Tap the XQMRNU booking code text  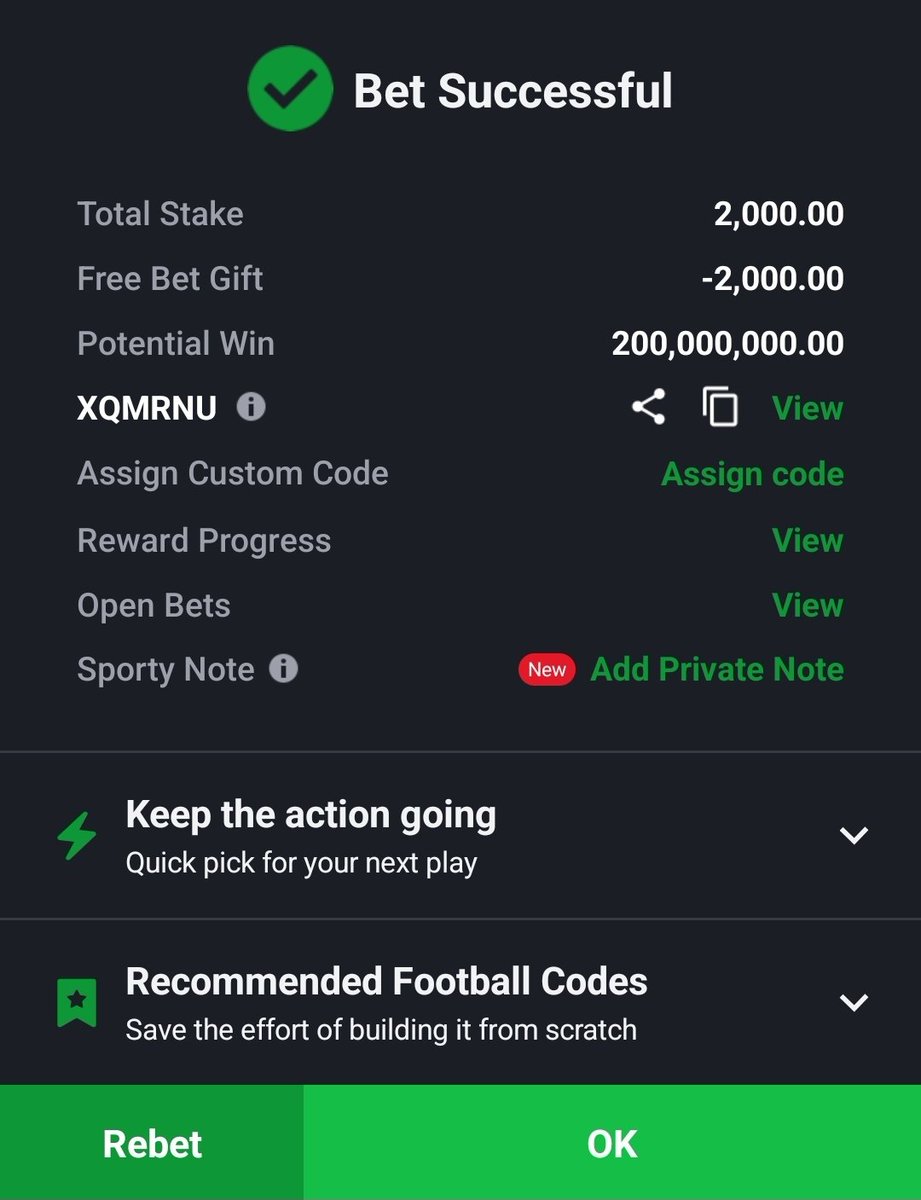(x=147, y=408)
